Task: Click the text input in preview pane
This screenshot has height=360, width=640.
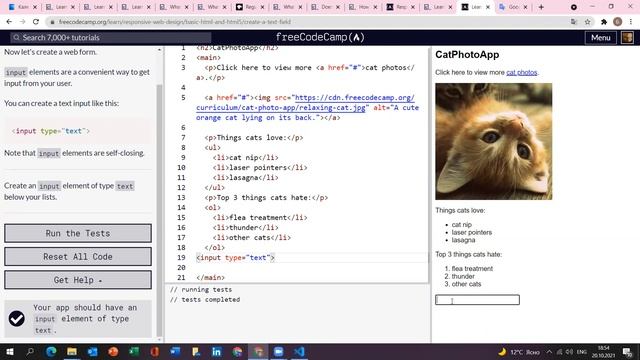Action: (477, 300)
